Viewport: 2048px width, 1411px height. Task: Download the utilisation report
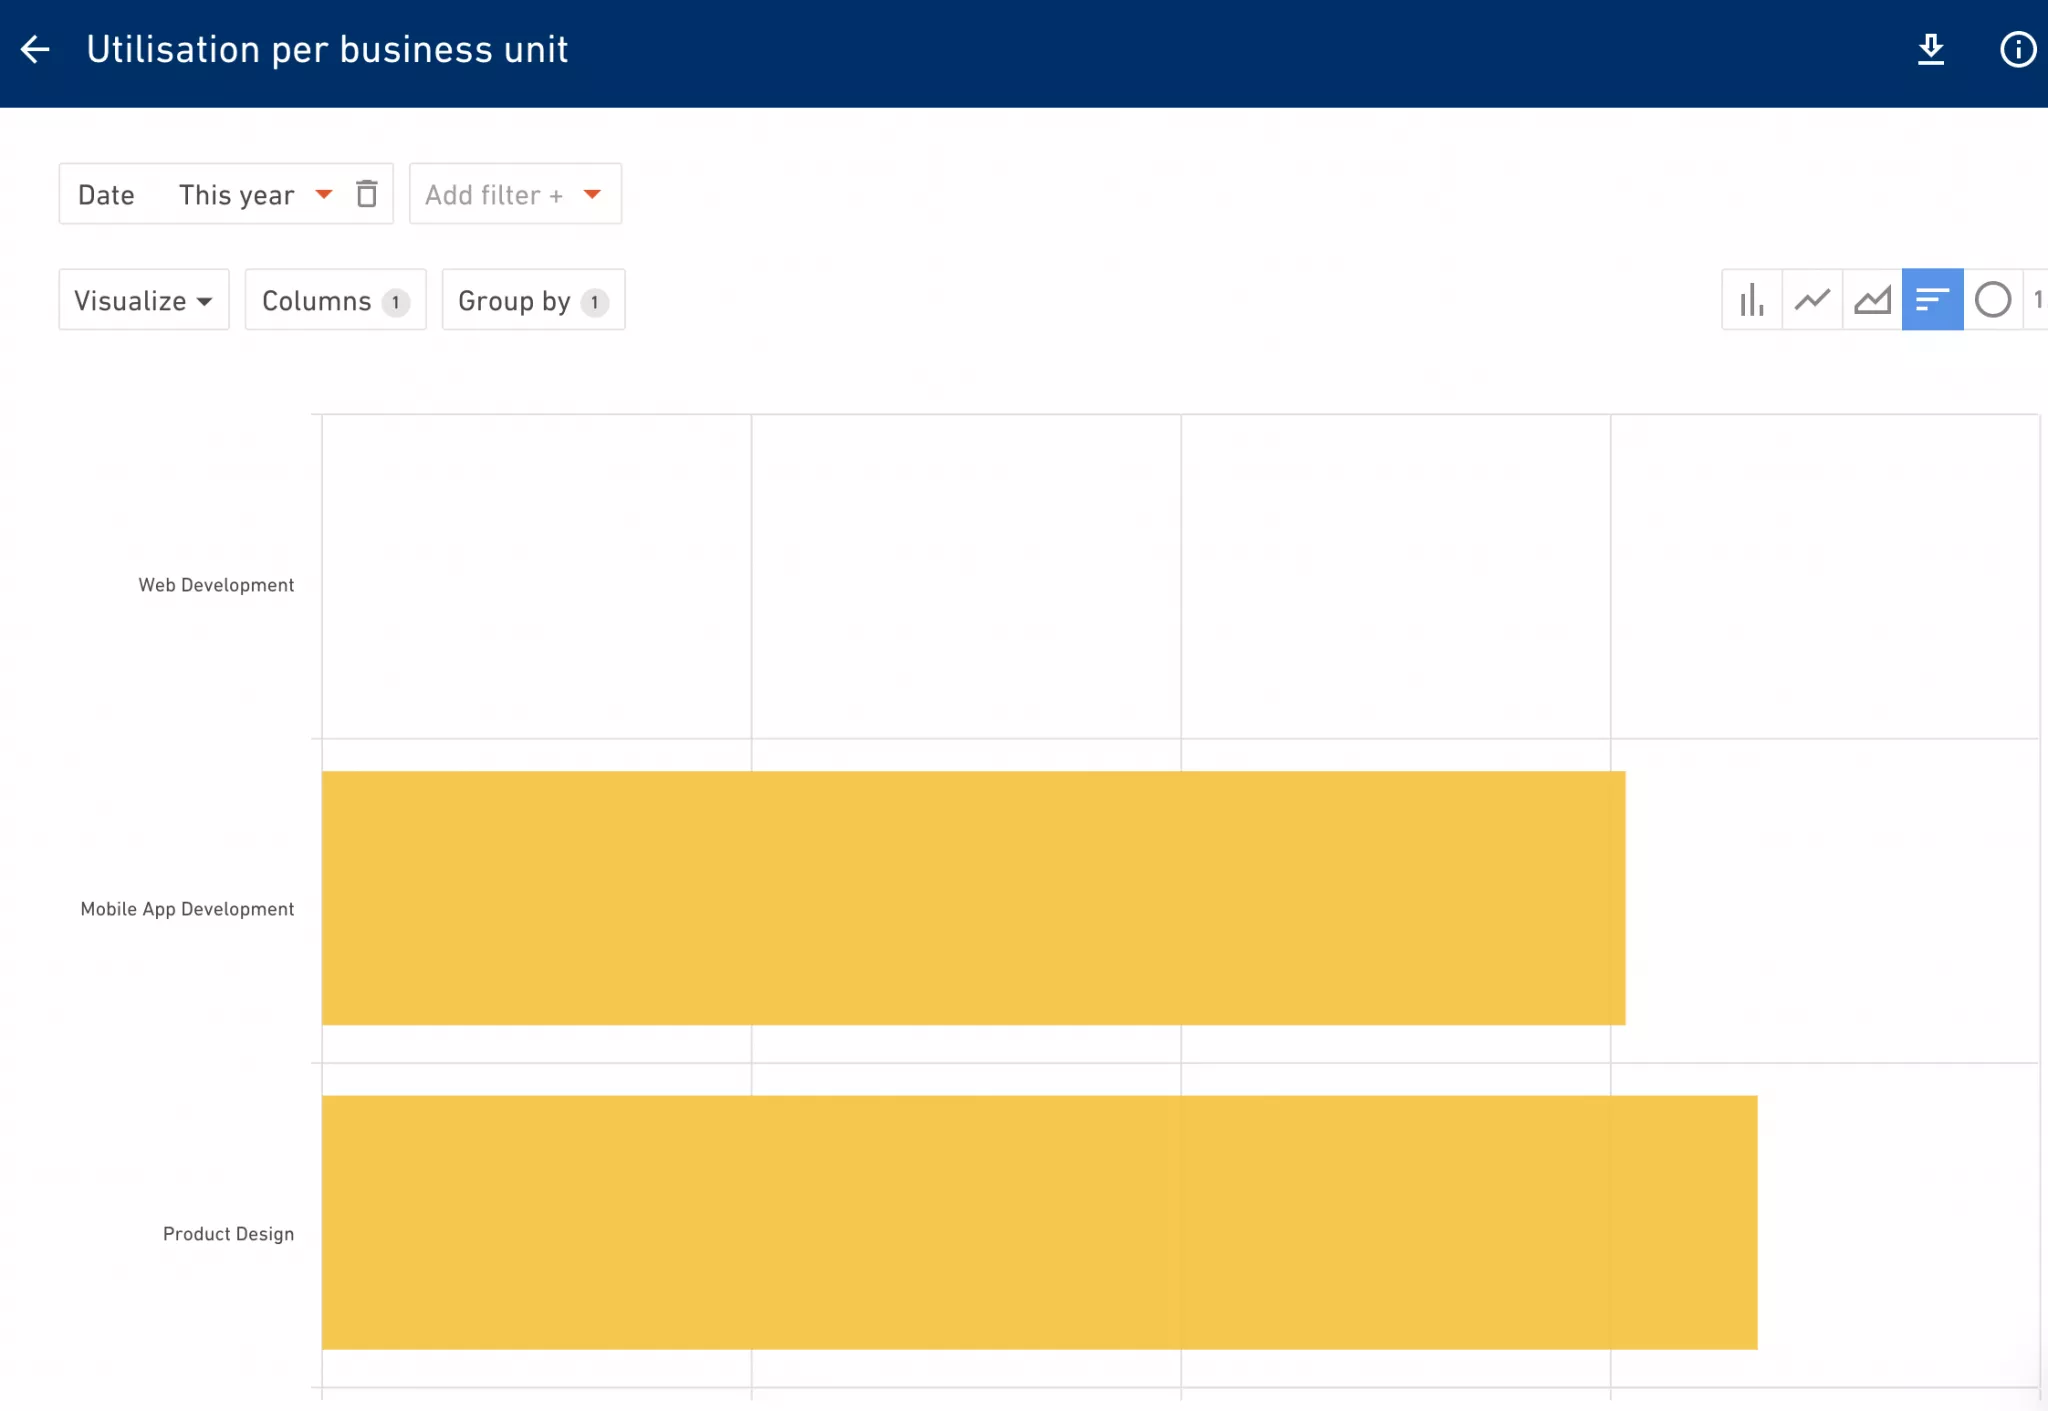(1931, 49)
